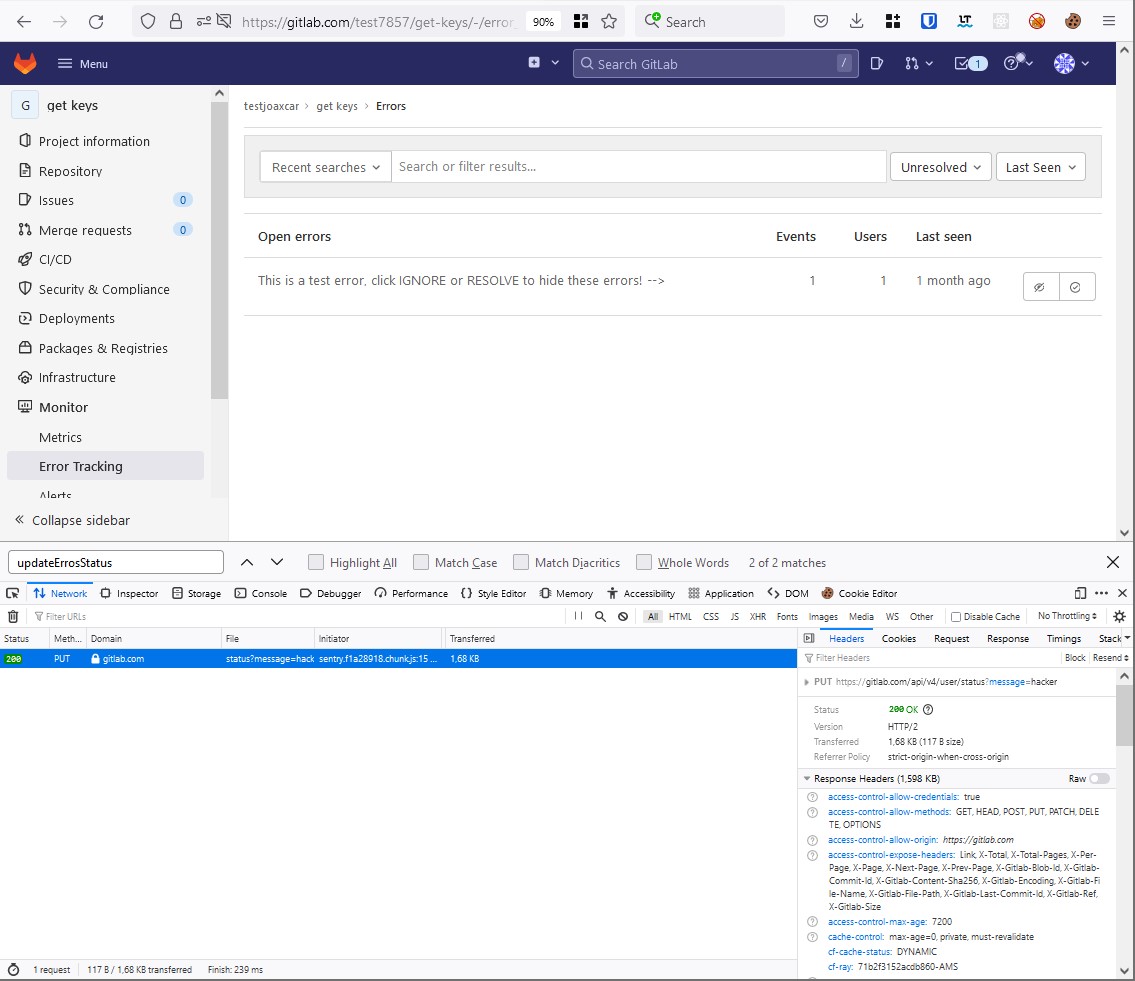
Task: Open the Recent searches dropdown
Action: point(326,167)
